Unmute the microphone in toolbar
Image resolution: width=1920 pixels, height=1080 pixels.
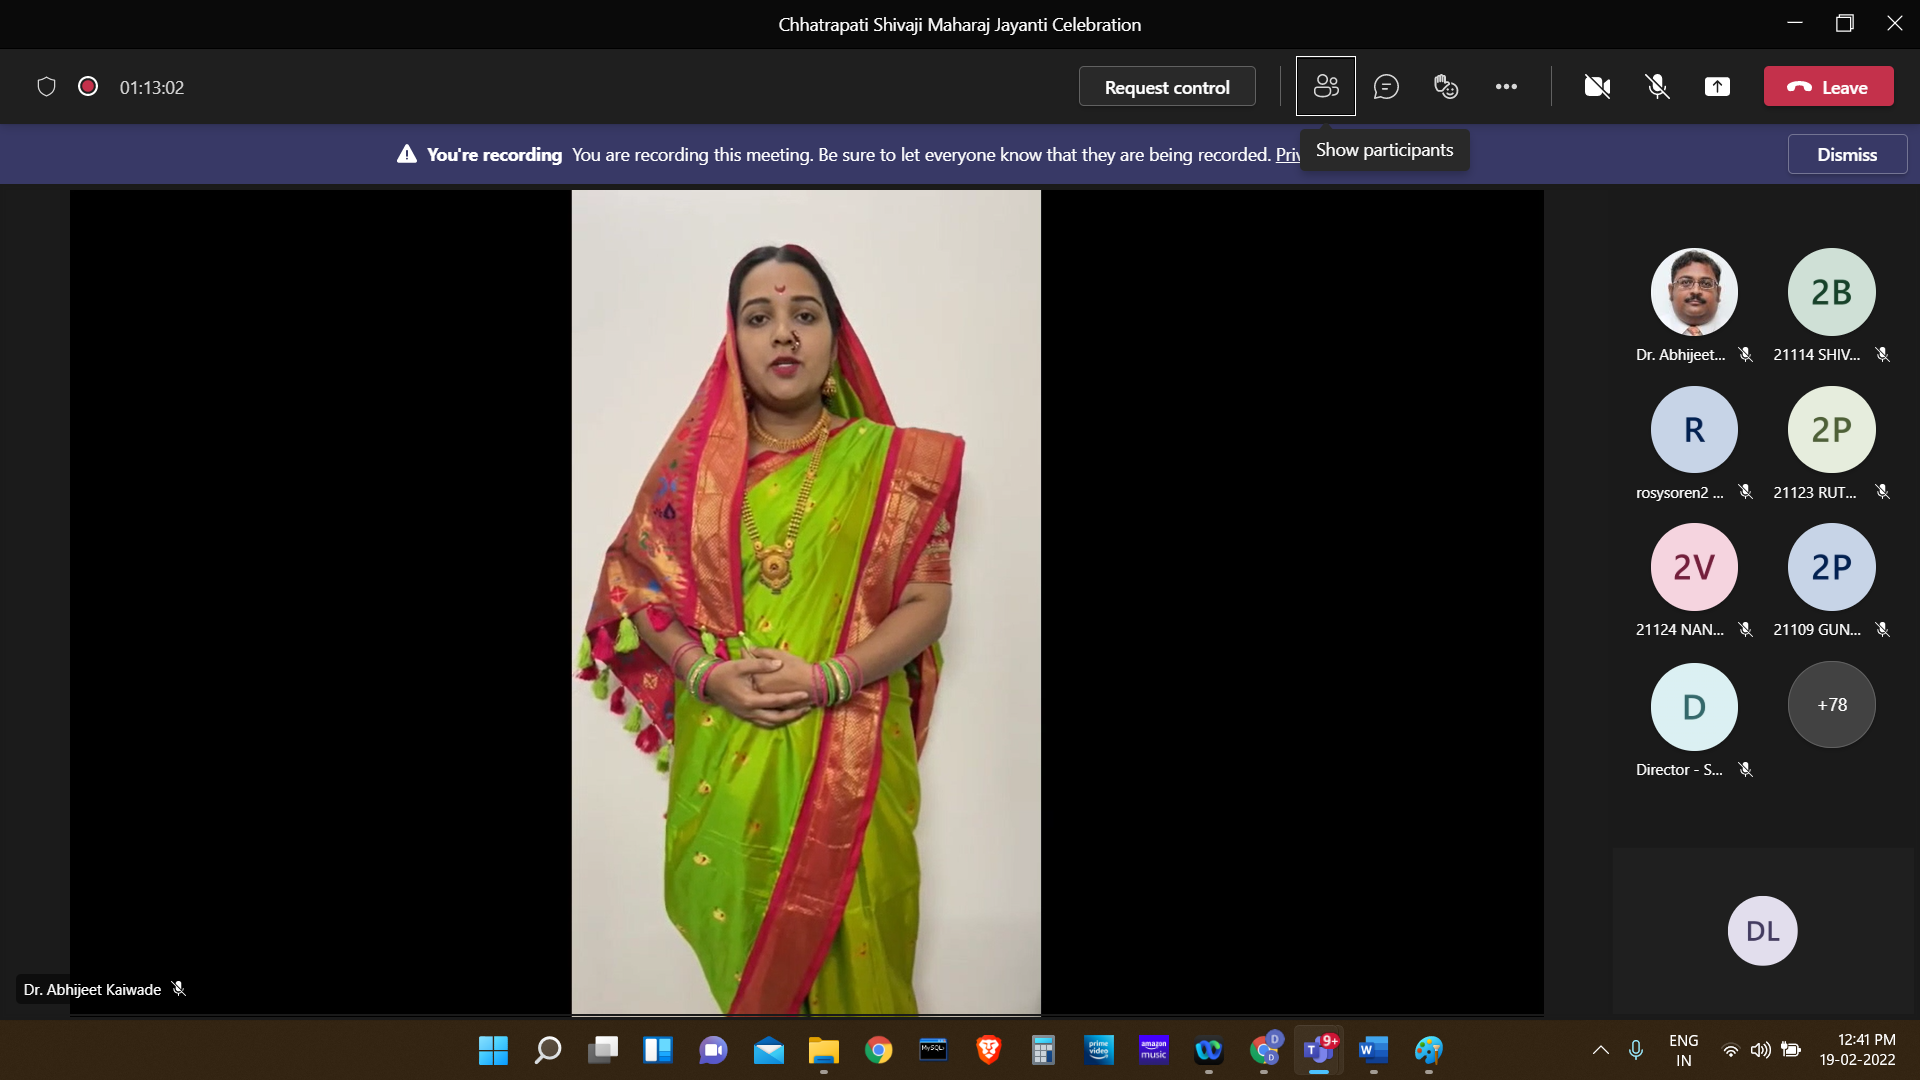[x=1657, y=87]
